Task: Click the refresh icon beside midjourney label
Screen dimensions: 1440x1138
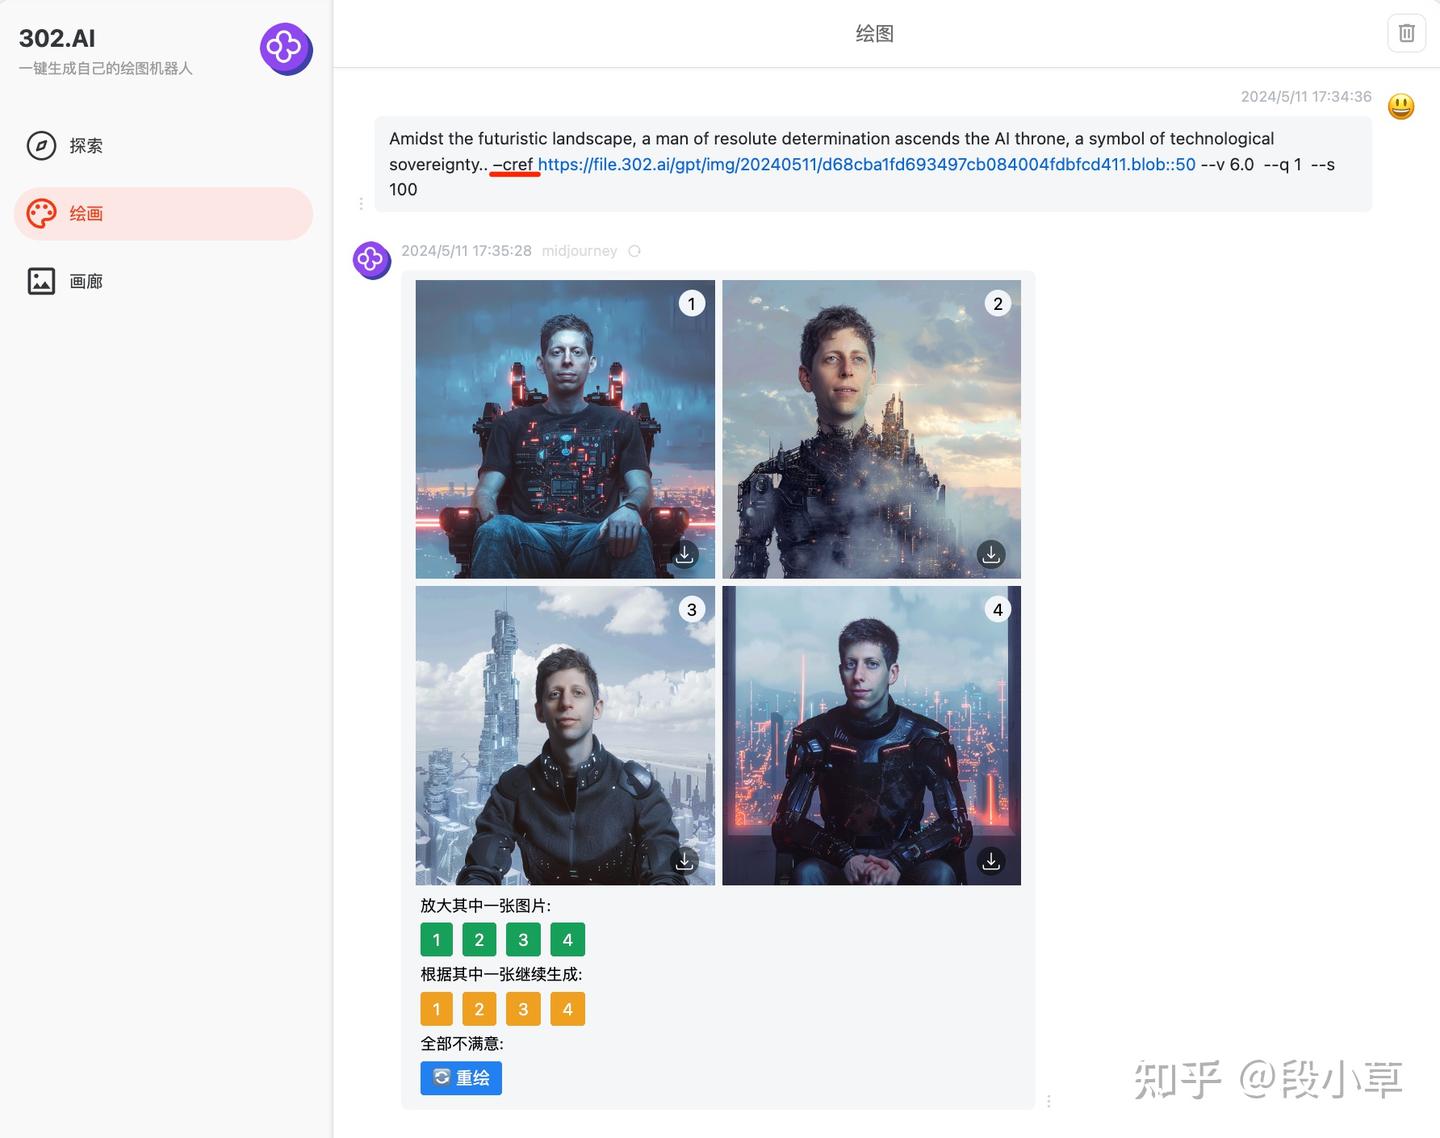Action: pos(634,251)
